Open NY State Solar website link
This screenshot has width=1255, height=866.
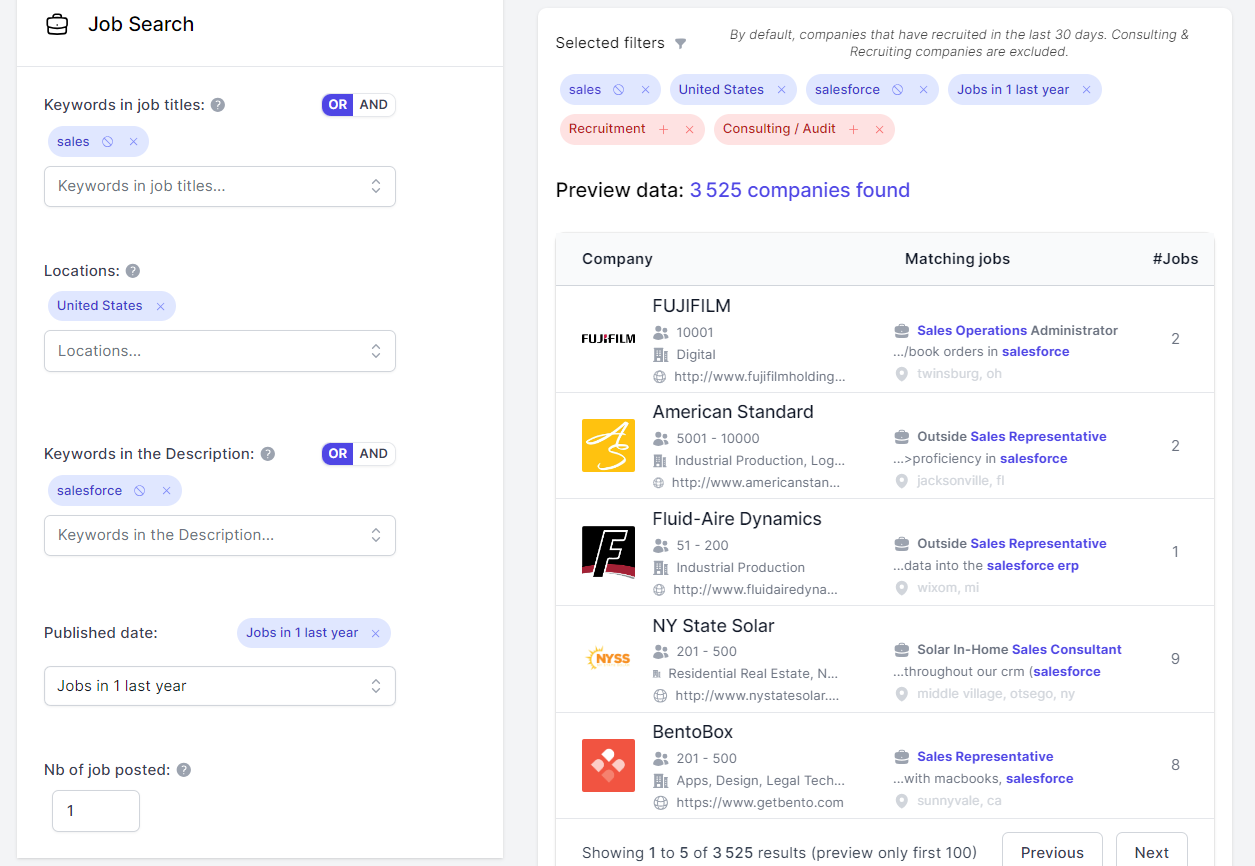[x=757, y=696]
